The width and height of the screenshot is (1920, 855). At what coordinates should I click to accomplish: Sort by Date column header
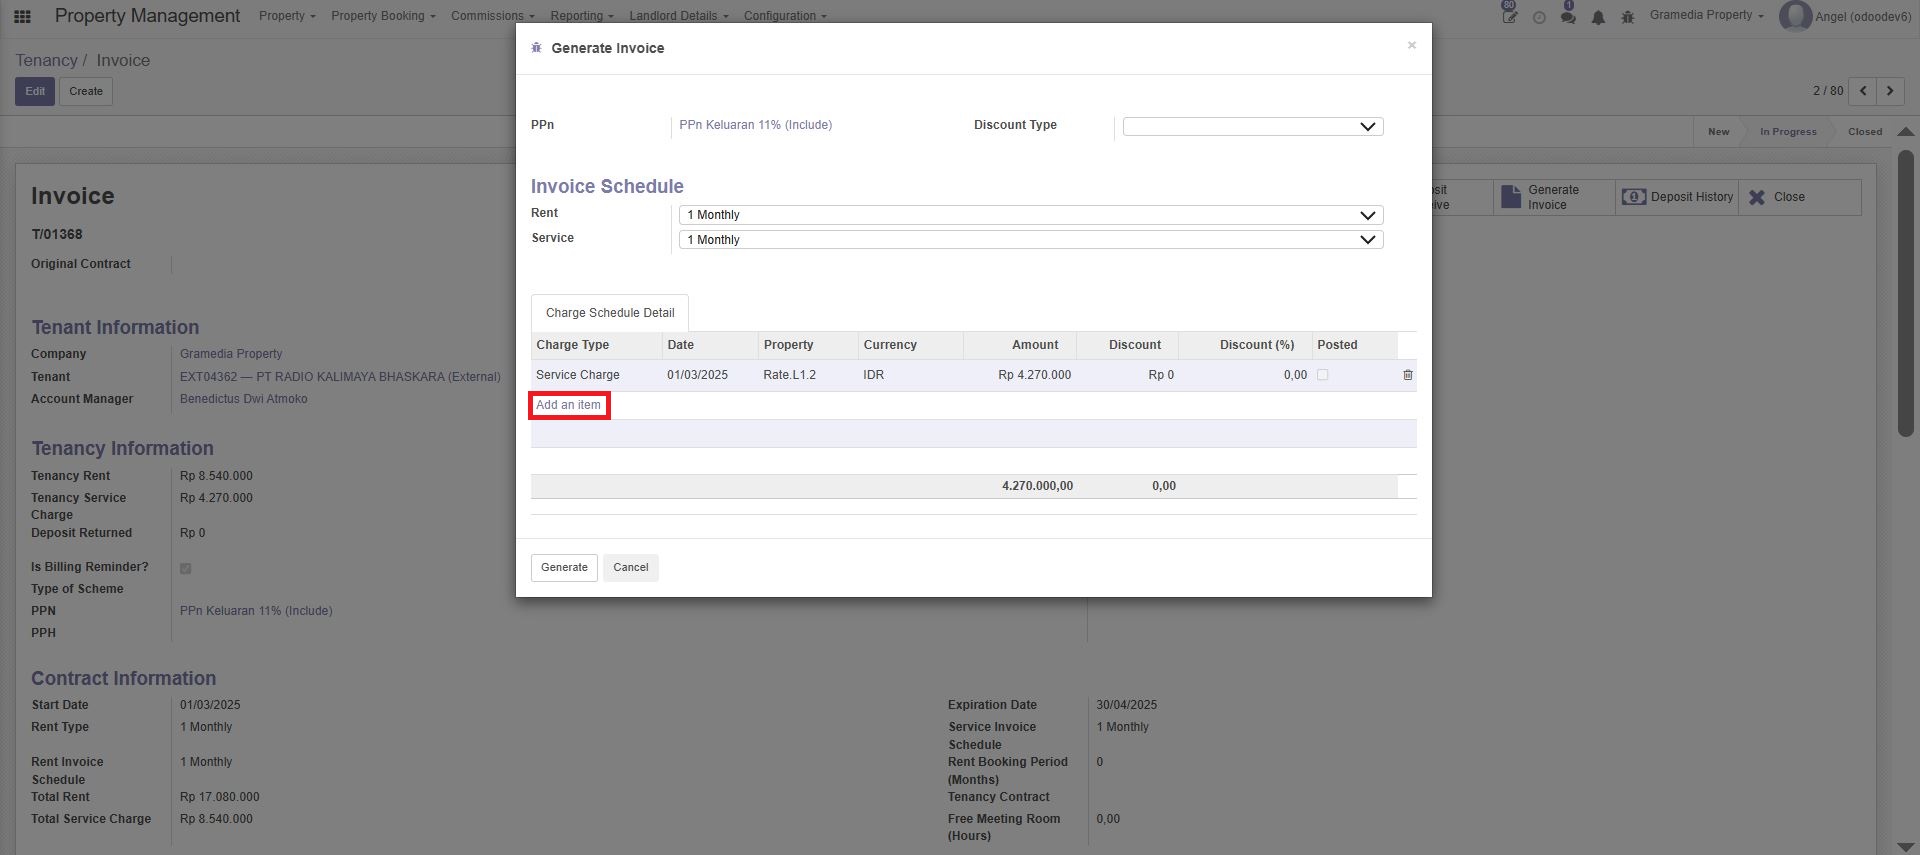coord(710,345)
